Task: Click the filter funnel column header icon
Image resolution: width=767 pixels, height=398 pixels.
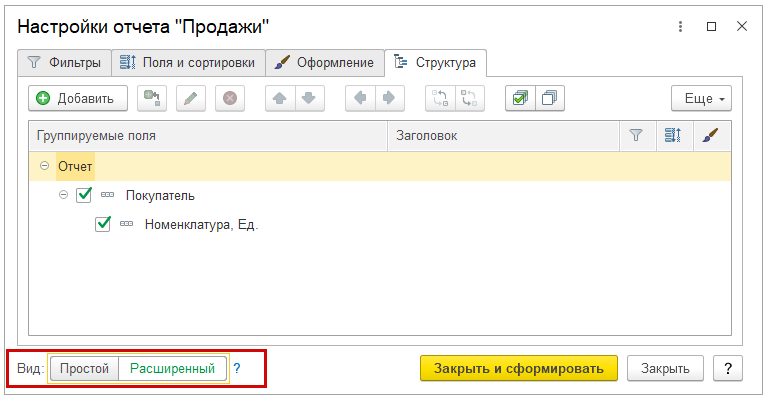Action: tap(635, 135)
